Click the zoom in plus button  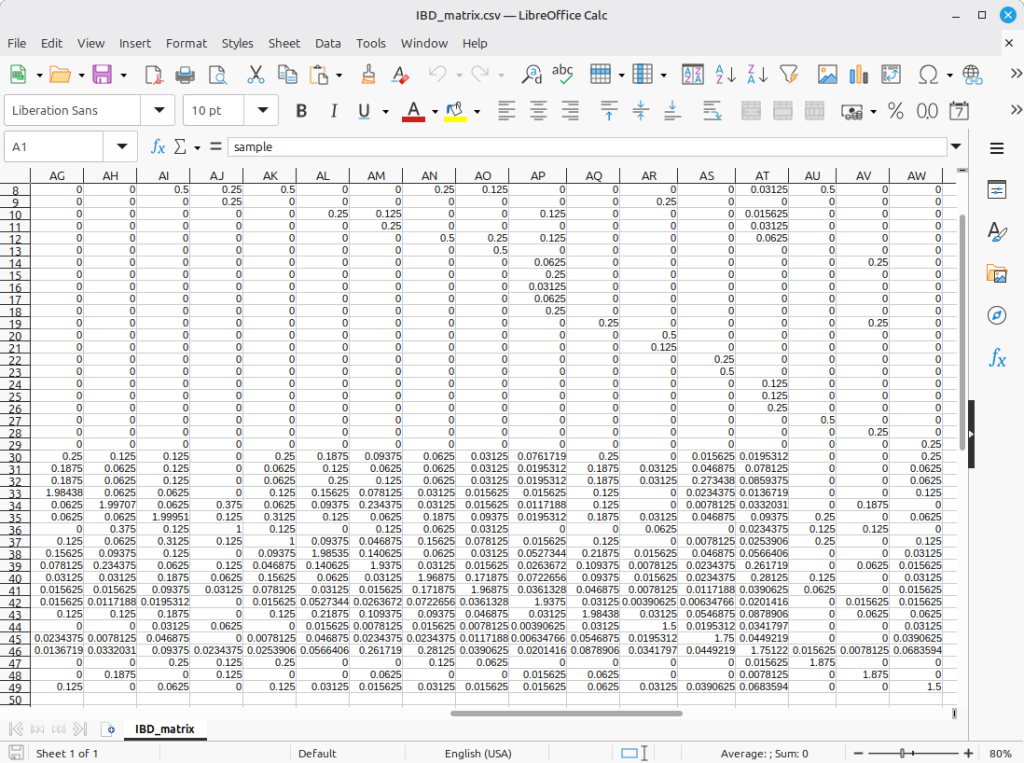[x=968, y=753]
